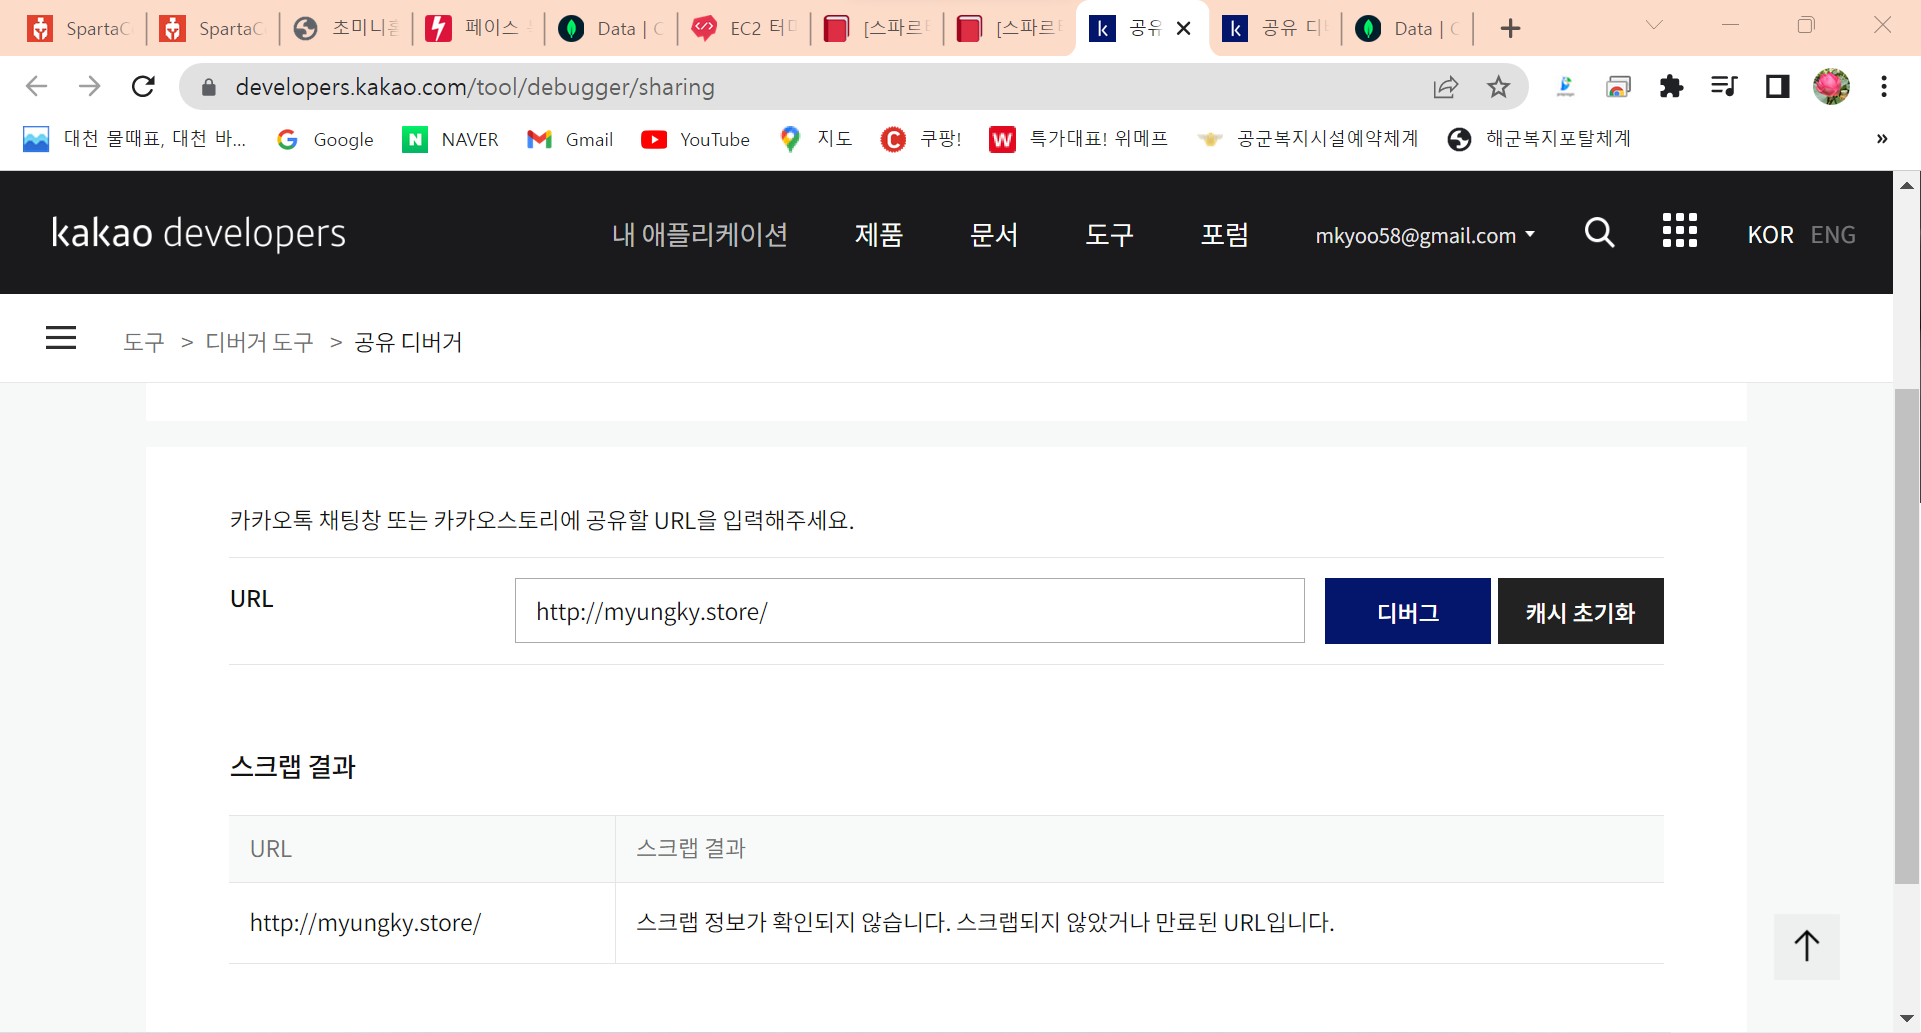Bookmark this page with the star icon
Viewport: 1921px width, 1033px height.
click(1498, 87)
